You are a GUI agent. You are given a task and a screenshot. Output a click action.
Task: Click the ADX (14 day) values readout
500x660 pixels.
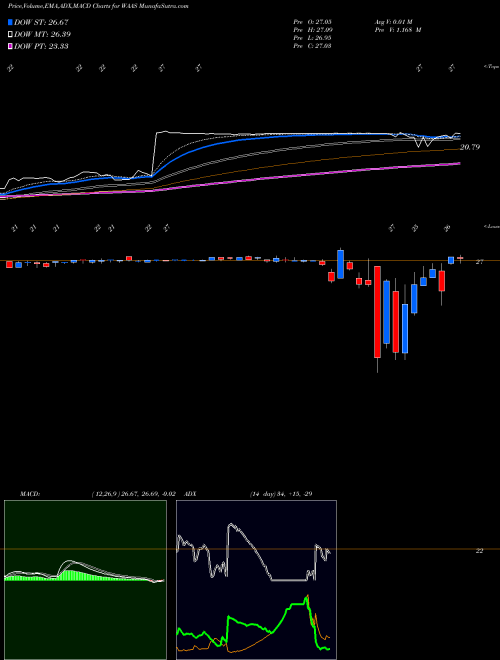[x=281, y=494]
